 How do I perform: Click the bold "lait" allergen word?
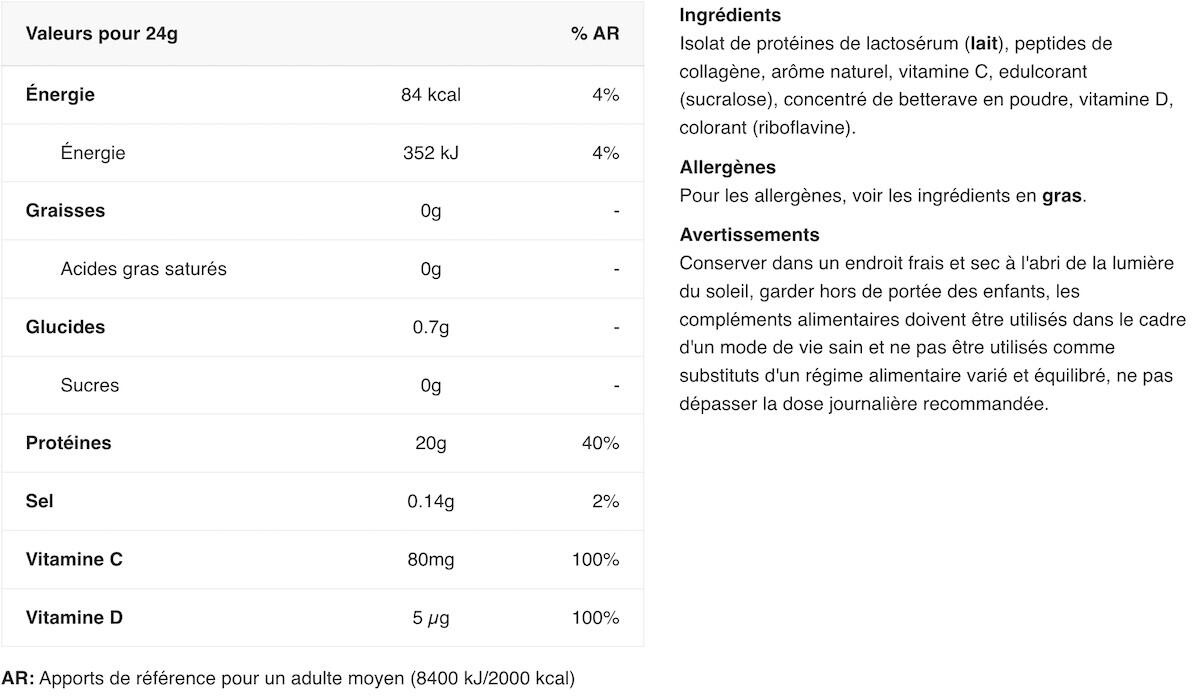(985, 44)
